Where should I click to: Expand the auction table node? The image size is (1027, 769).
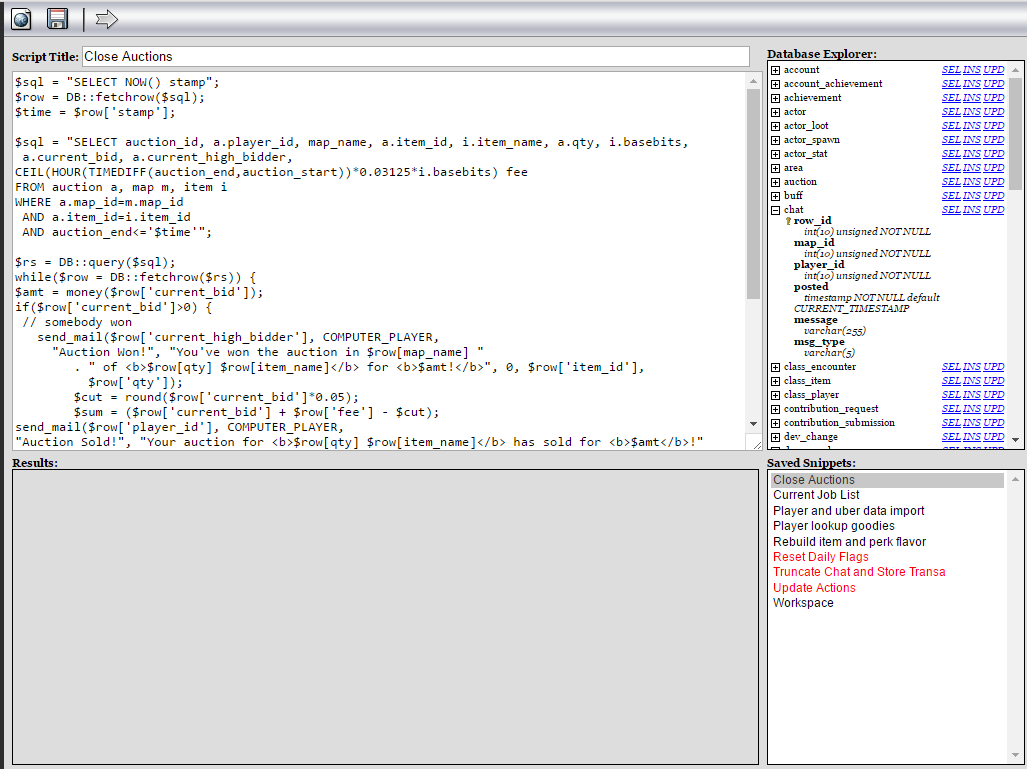pyautogui.click(x=775, y=181)
